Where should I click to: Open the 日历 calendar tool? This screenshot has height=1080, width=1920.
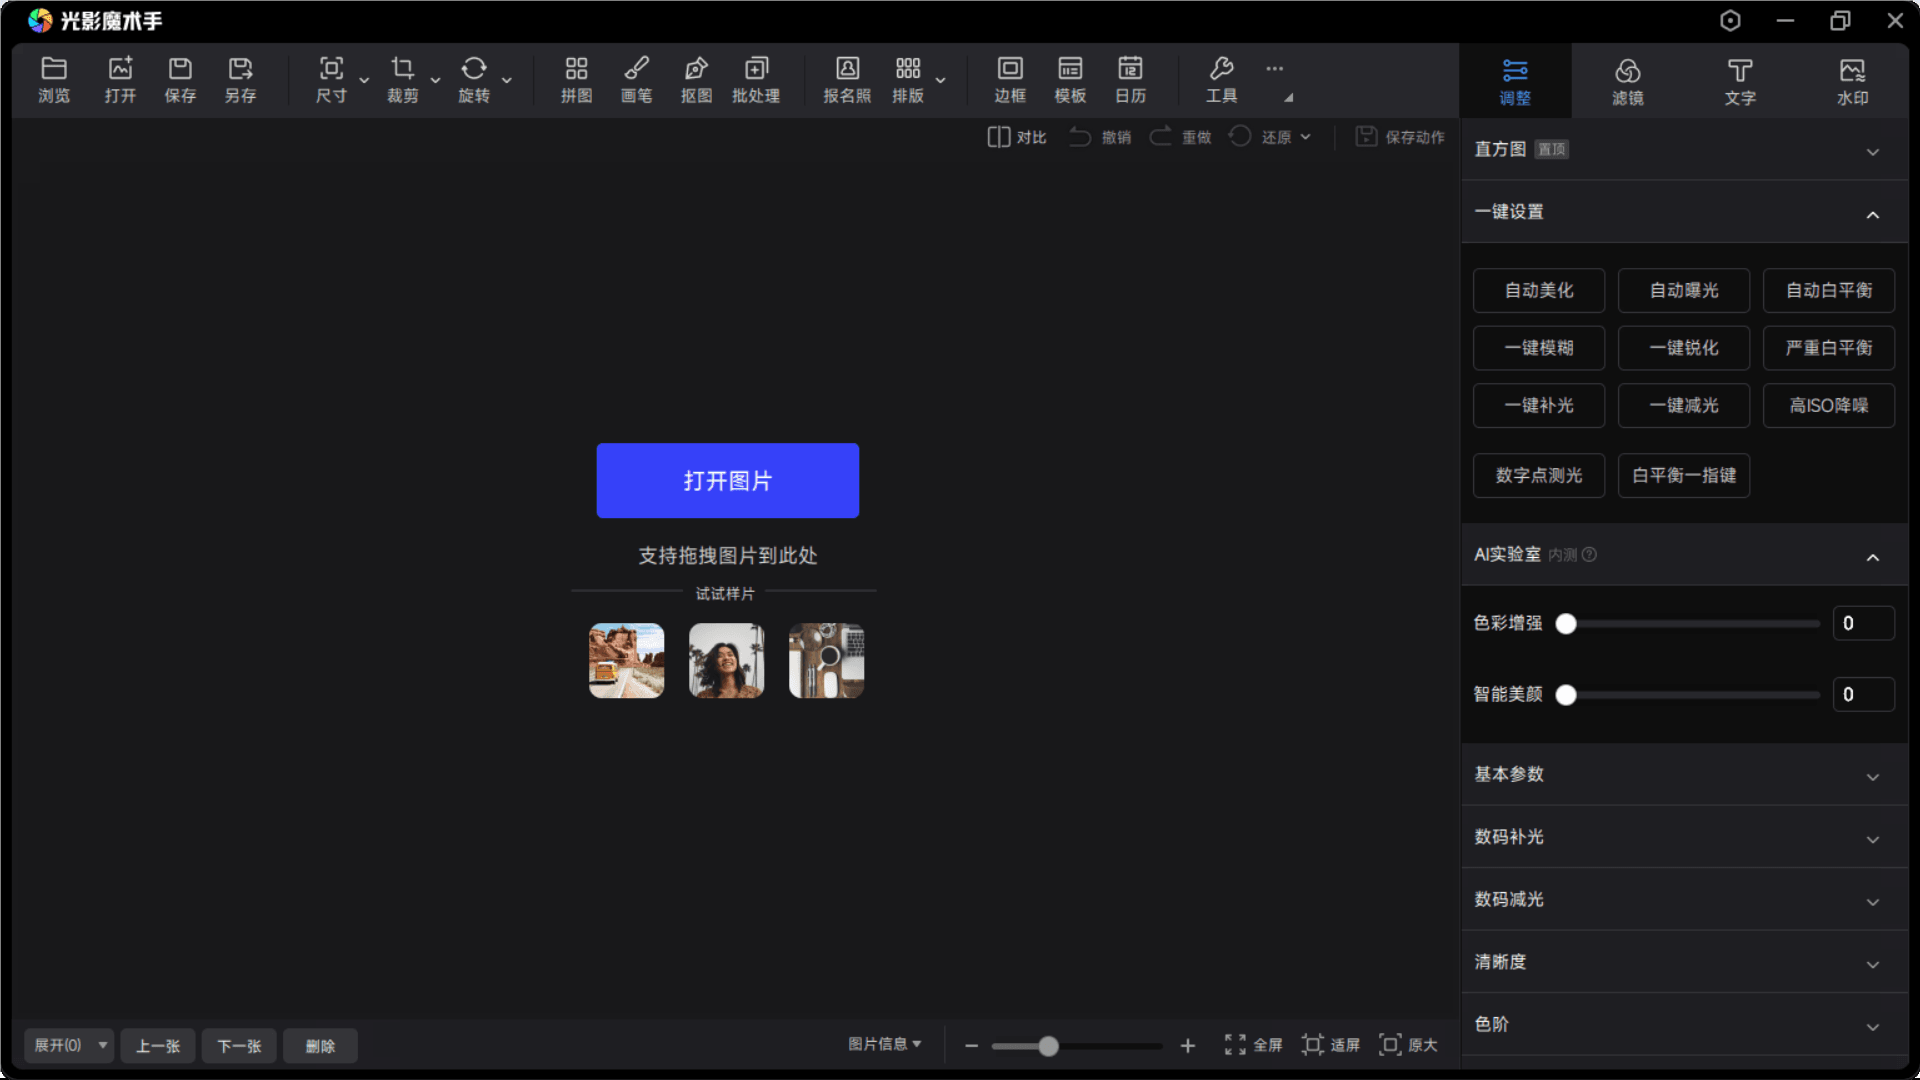click(x=1130, y=79)
